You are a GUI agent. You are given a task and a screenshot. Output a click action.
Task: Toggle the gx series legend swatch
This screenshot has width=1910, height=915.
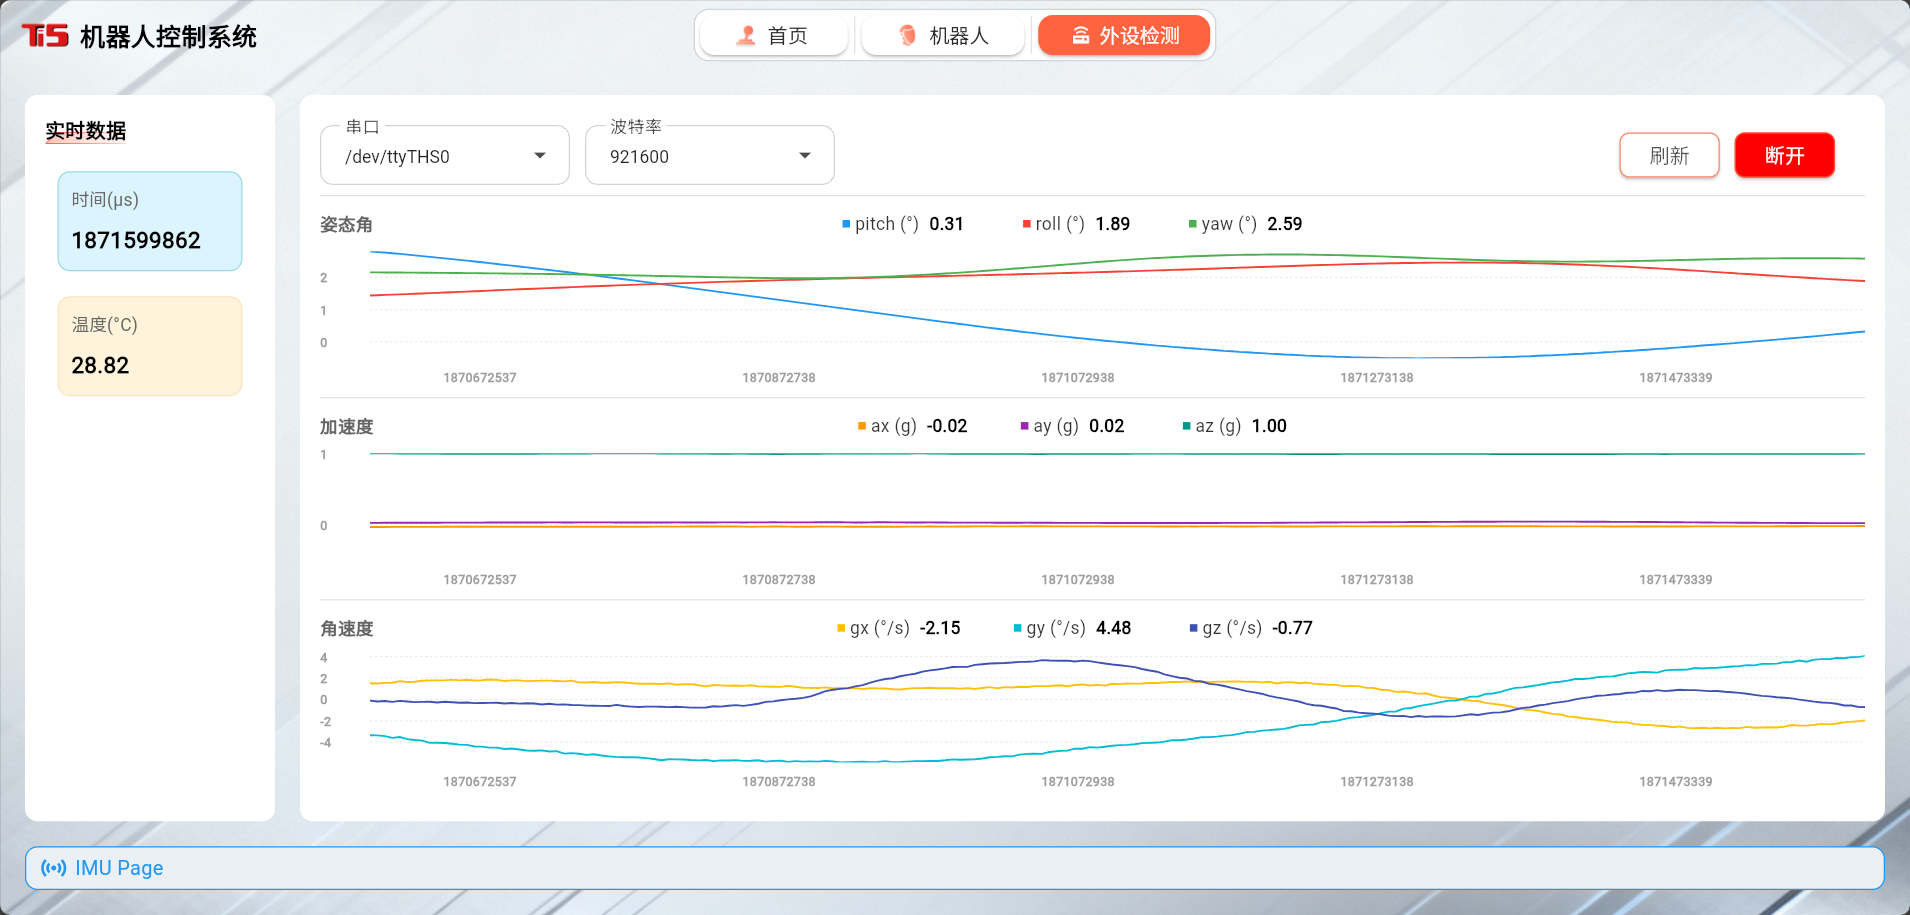tap(841, 628)
